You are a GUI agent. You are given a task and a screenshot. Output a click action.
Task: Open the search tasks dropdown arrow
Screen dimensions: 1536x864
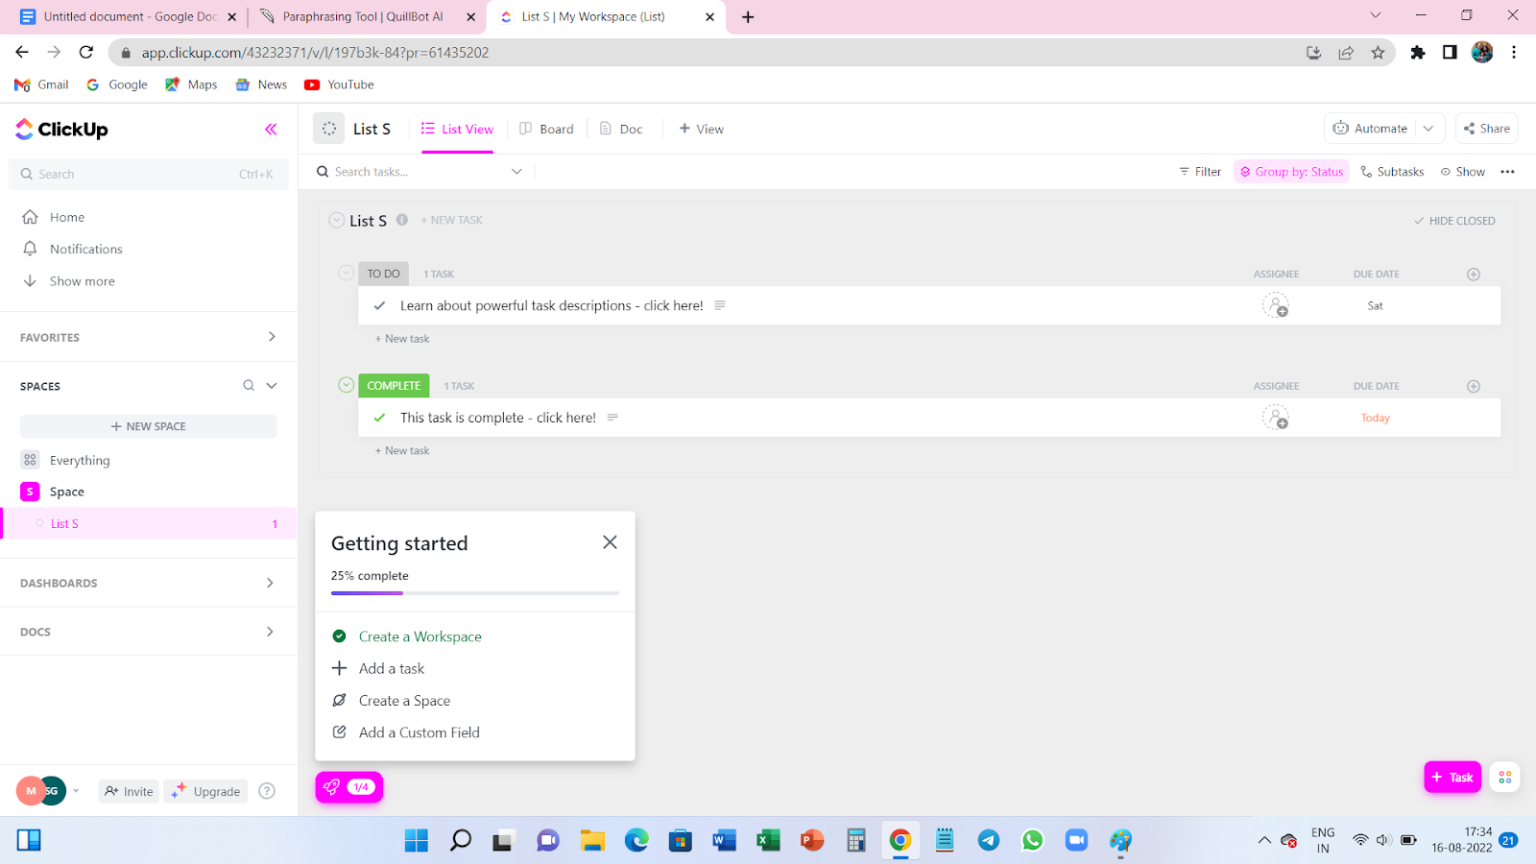516,171
